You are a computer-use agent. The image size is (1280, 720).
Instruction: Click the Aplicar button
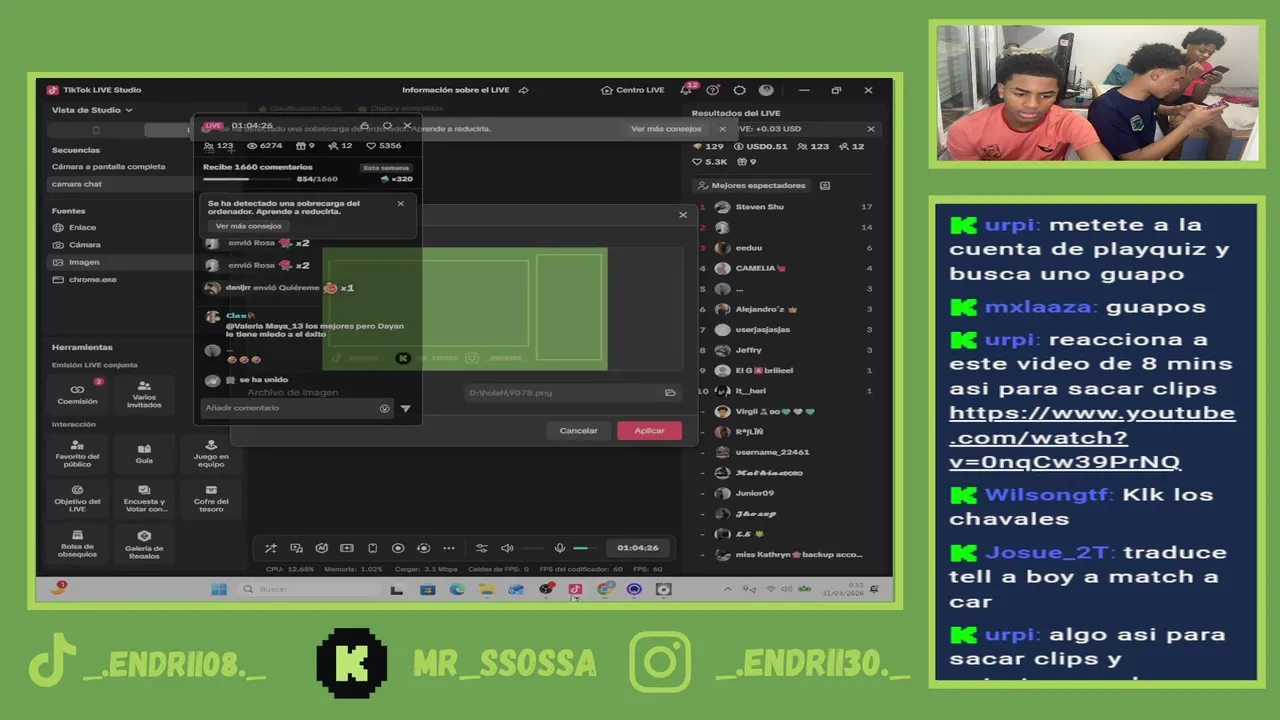(x=649, y=431)
